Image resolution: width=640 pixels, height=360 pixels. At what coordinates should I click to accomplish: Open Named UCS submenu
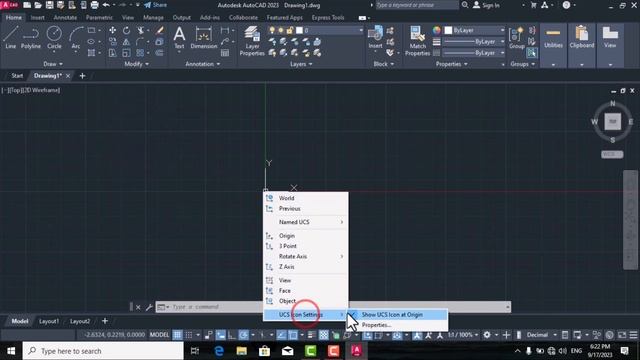point(306,222)
